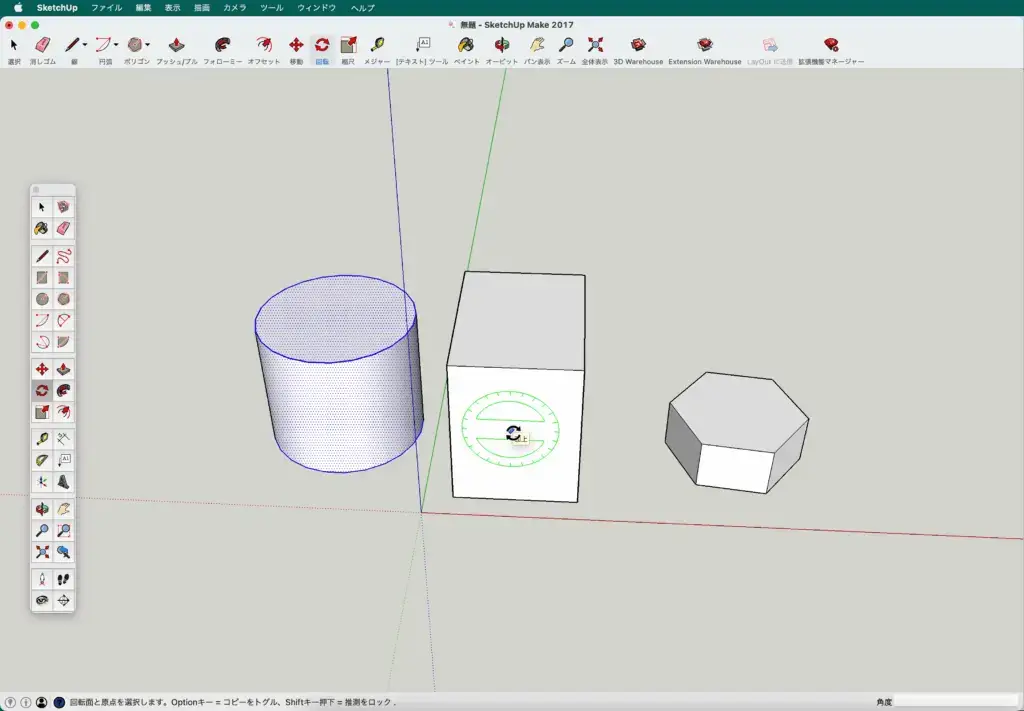Expand the ポリゴン shape tool dropdown arrow

148,45
